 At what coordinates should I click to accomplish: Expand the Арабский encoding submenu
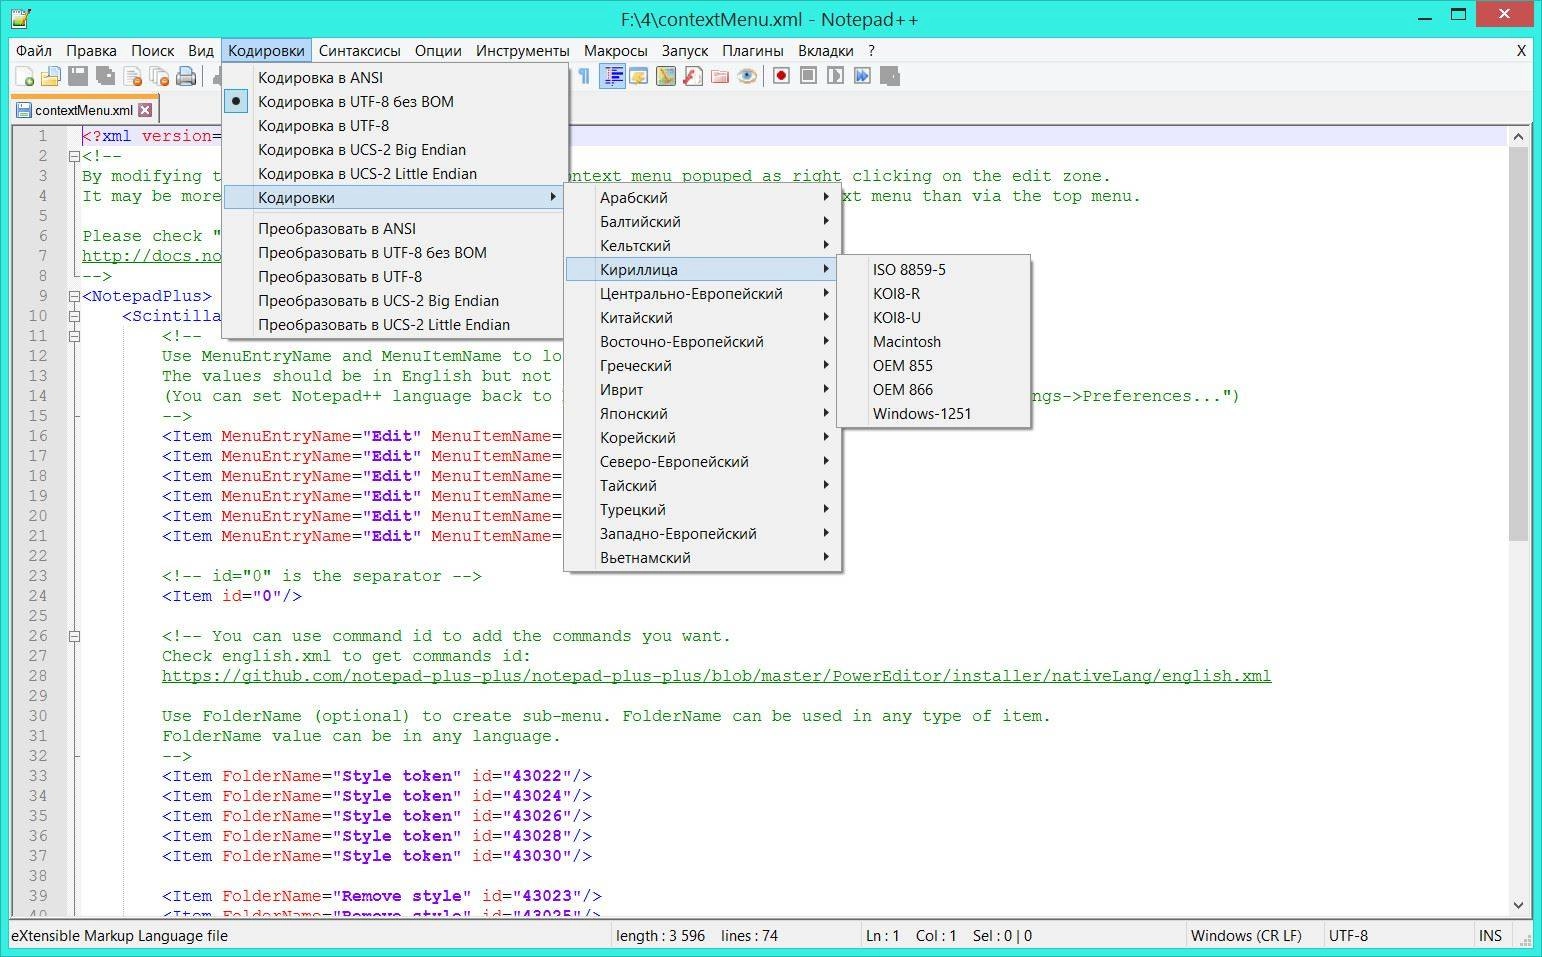point(702,197)
